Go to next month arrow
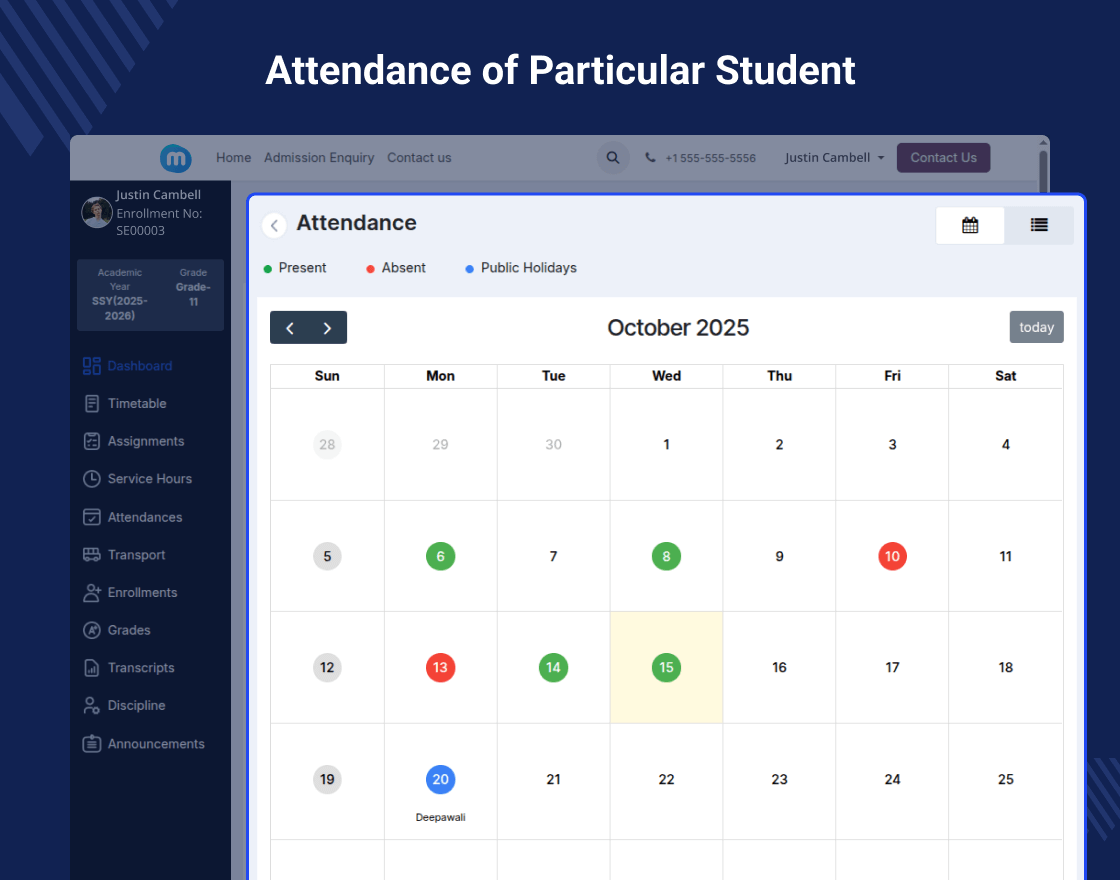This screenshot has width=1120, height=880. (327, 328)
